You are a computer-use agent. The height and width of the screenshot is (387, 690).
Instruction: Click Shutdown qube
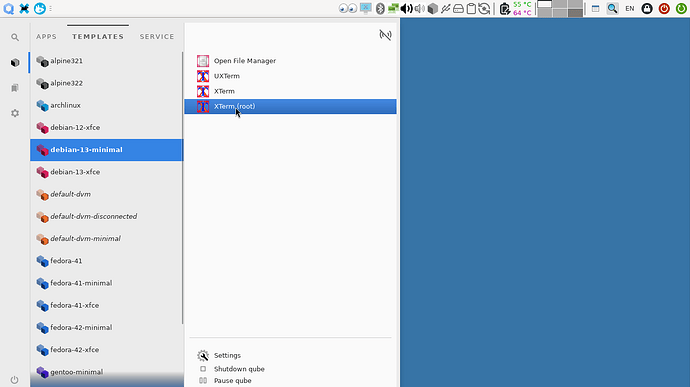[290, 369]
